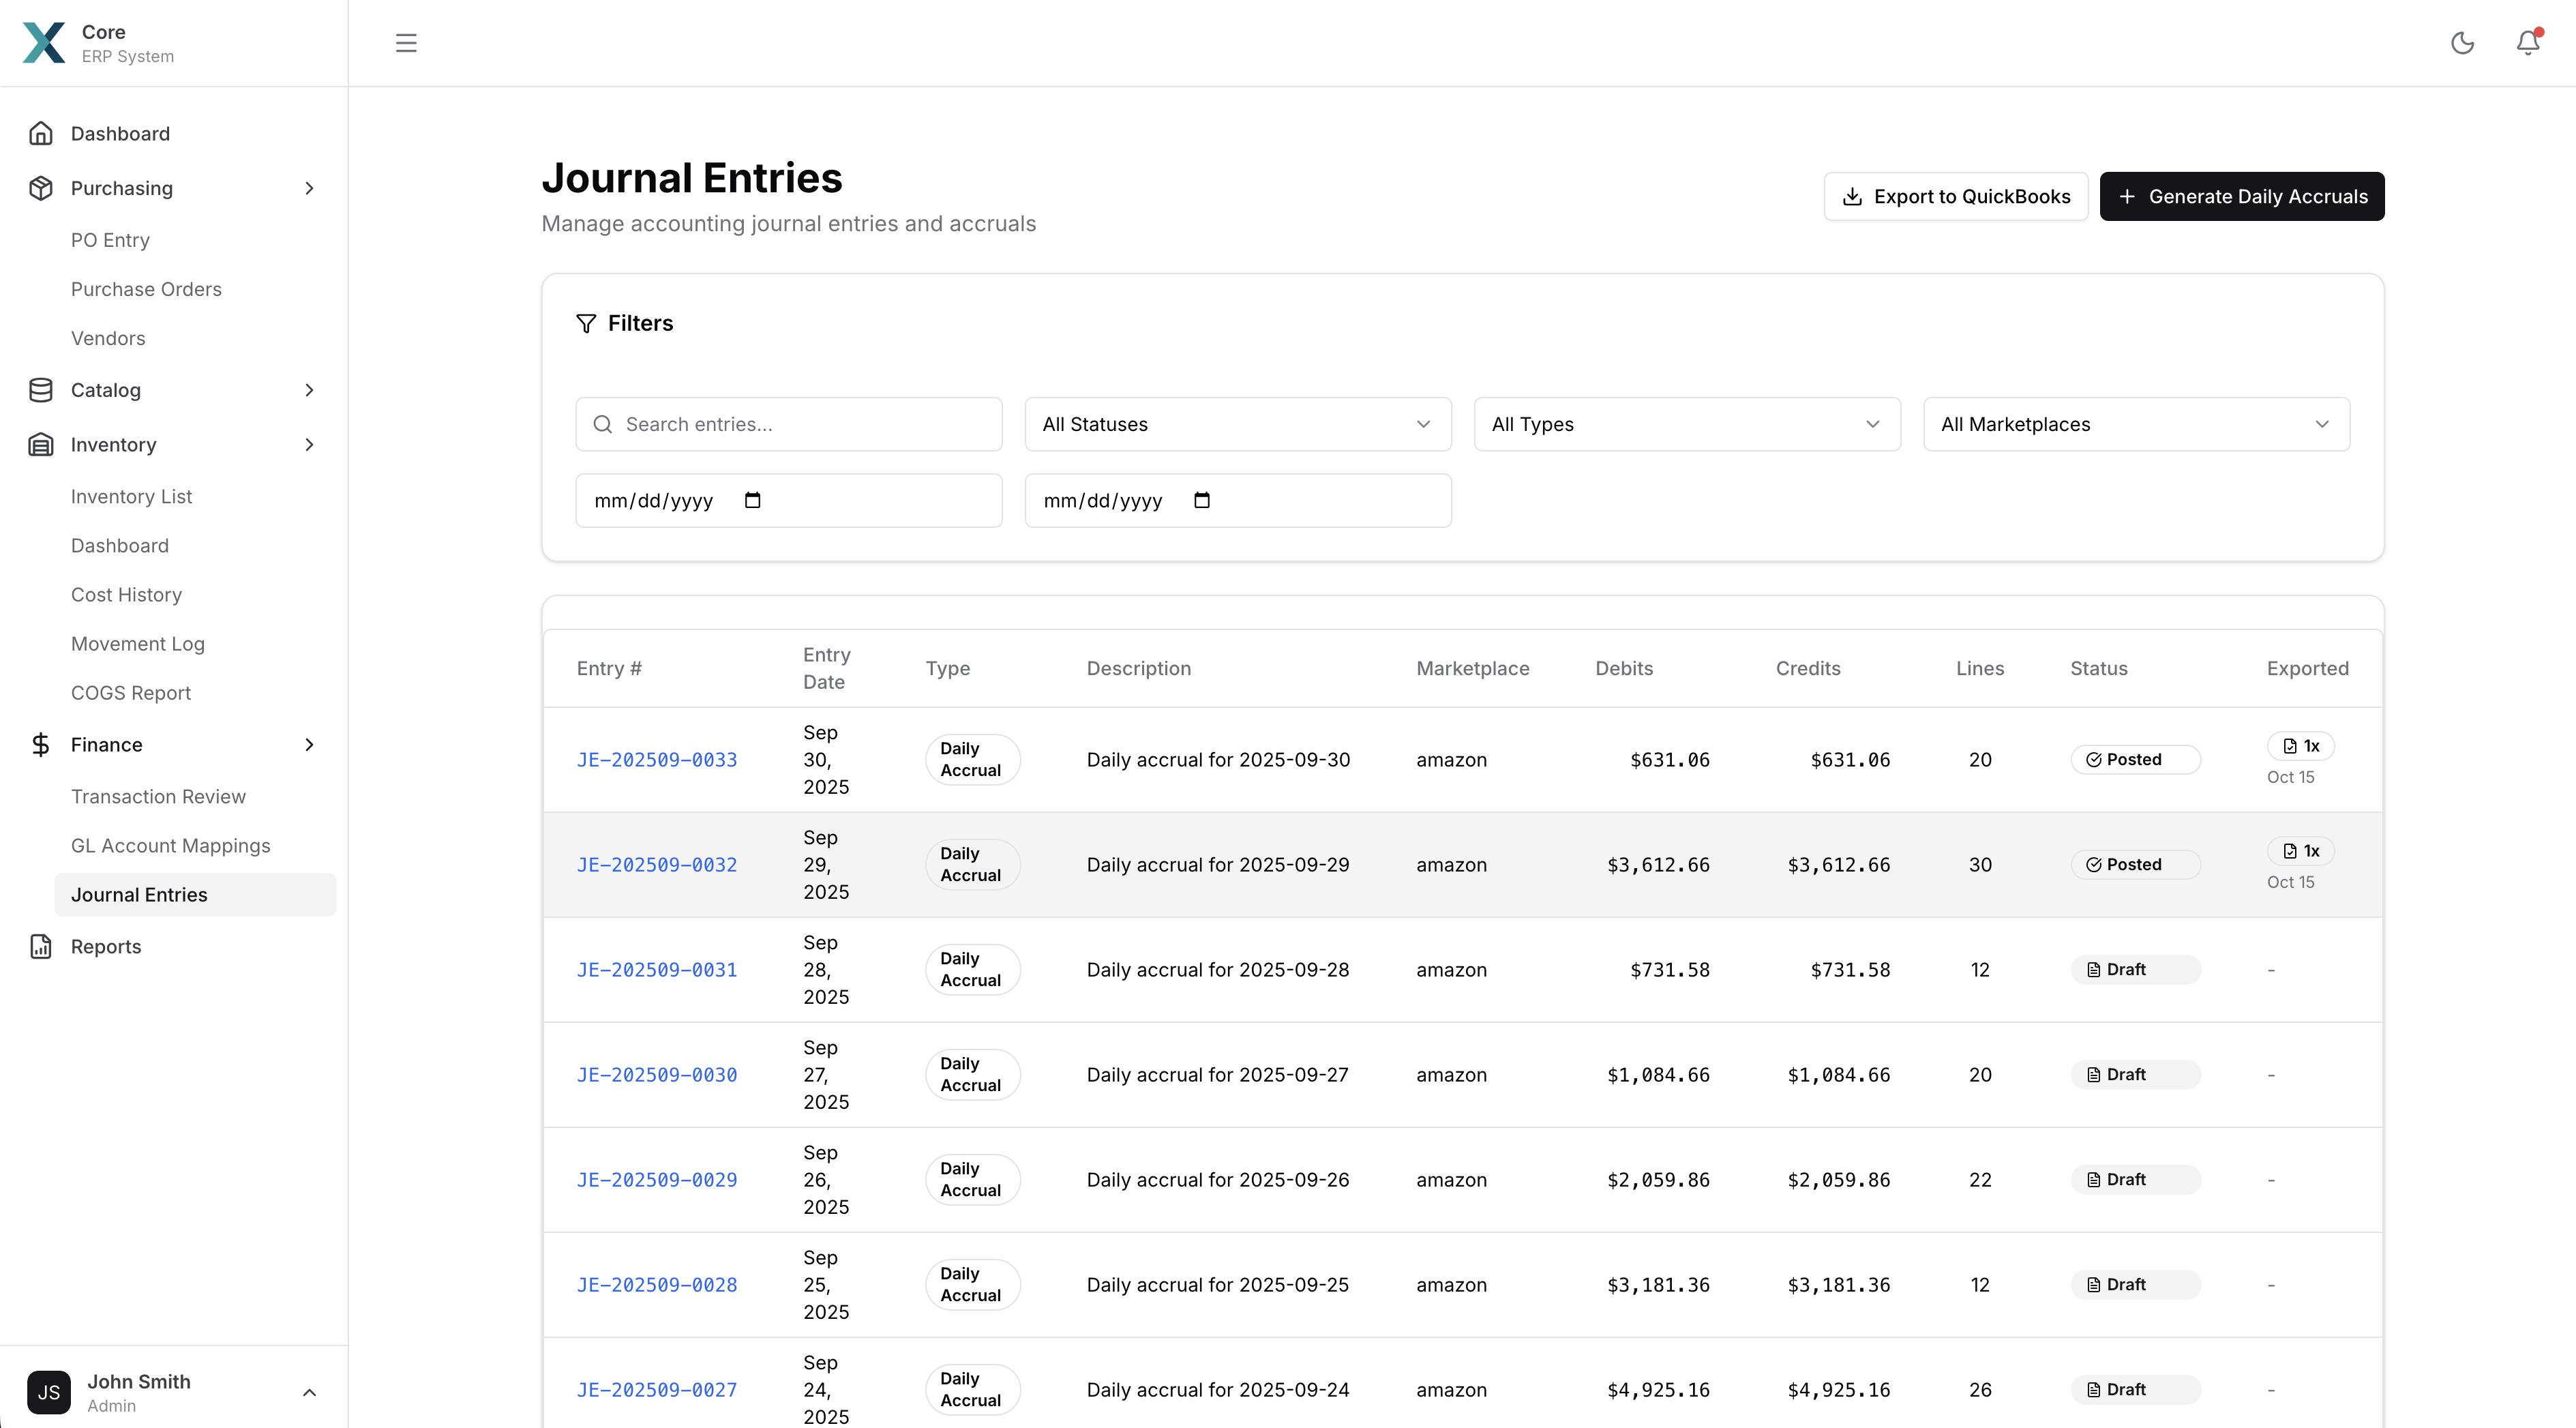Select Journal Entries in sidebar
This screenshot has width=2576, height=1428.
click(139, 894)
